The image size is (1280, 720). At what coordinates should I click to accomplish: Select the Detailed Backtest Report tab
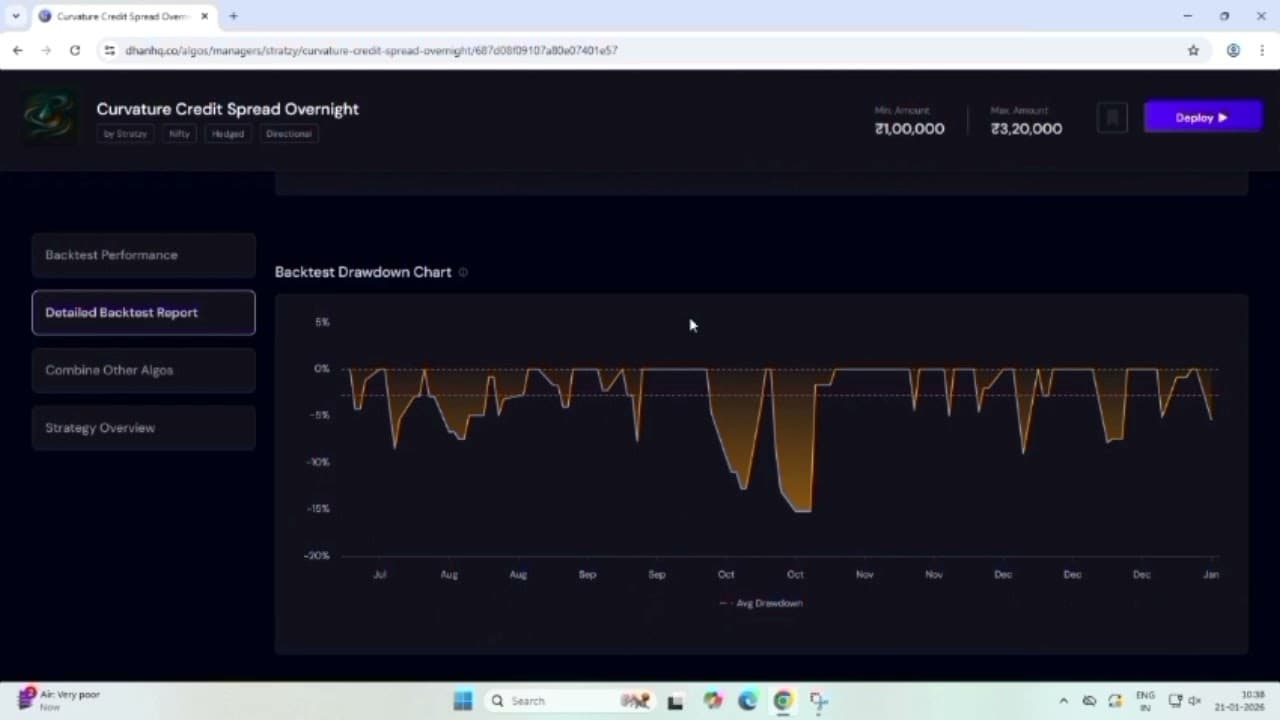144,312
